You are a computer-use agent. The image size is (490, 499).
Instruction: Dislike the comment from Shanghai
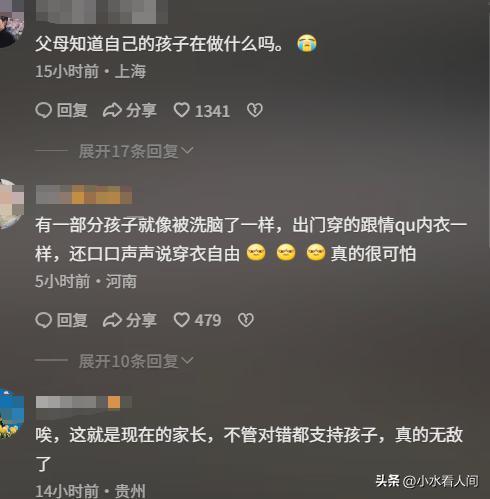pos(255,110)
